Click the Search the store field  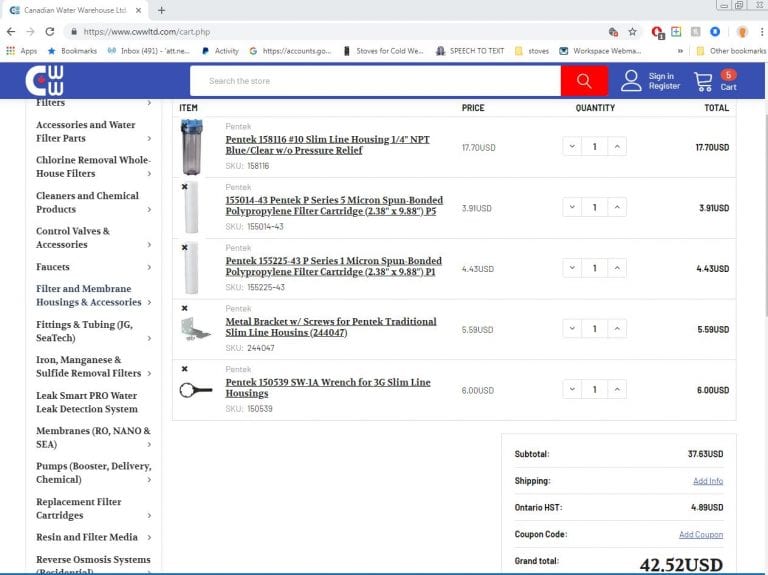click(375, 81)
